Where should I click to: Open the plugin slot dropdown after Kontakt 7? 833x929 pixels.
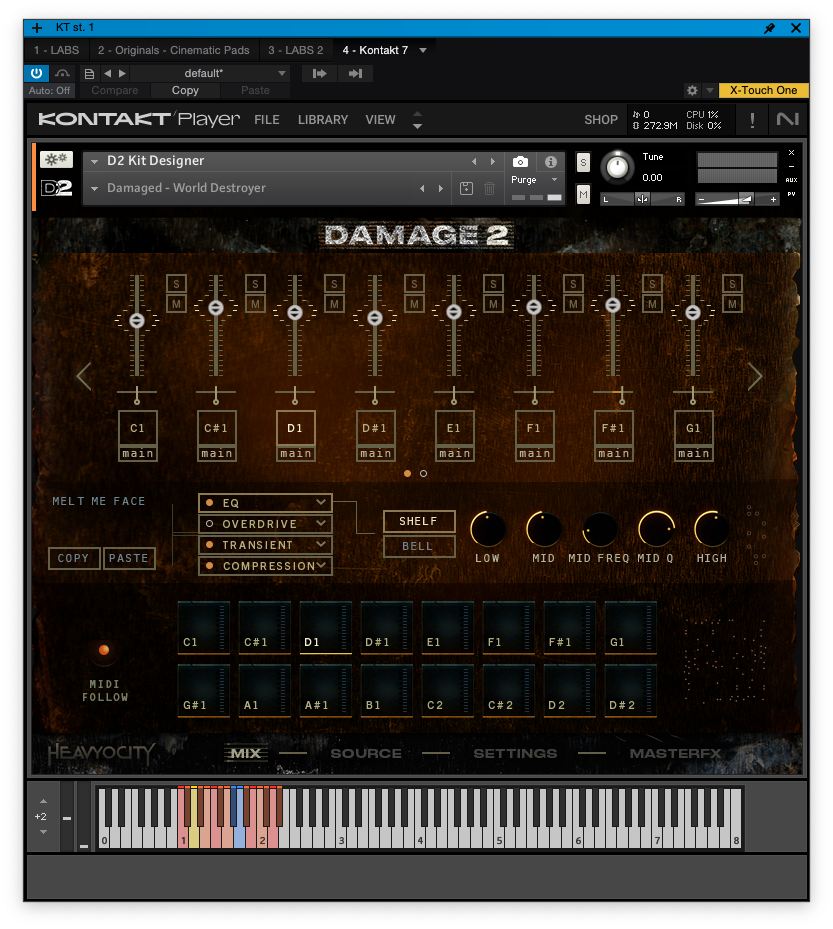click(423, 50)
